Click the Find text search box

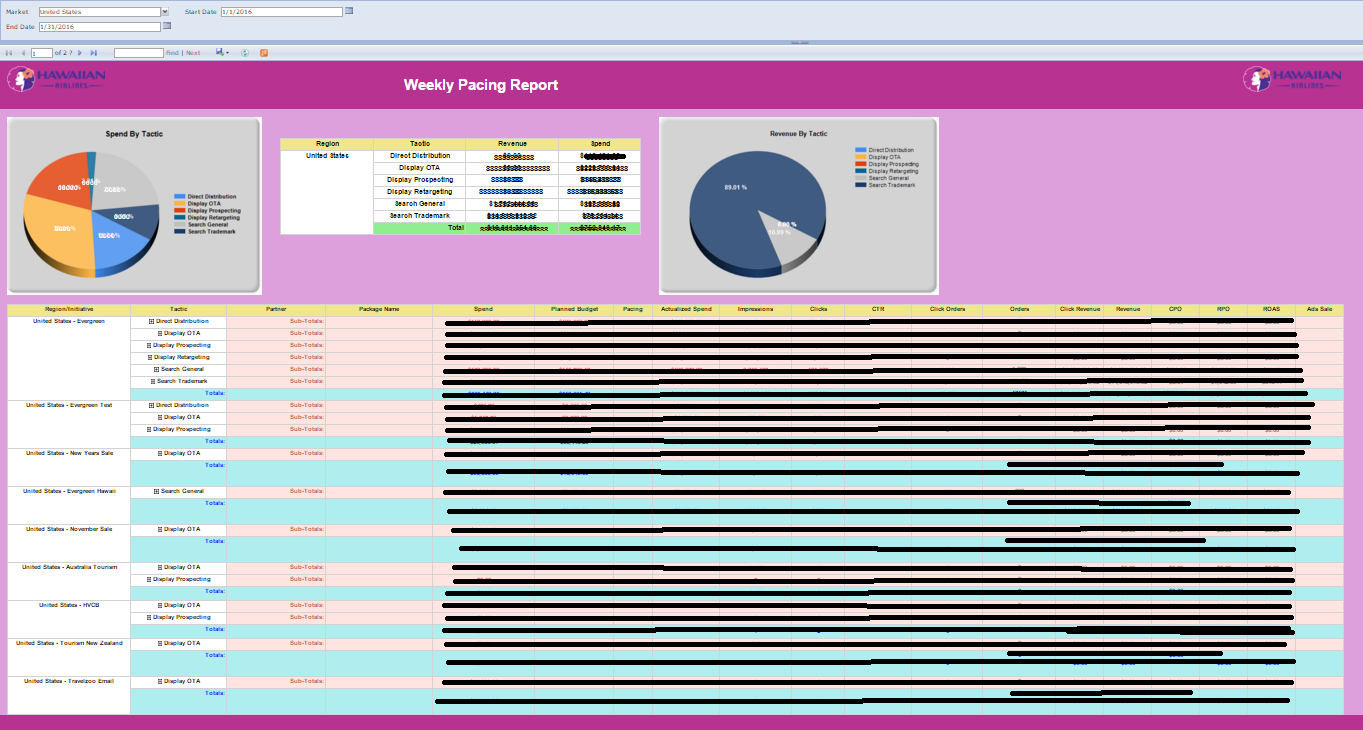(x=138, y=53)
